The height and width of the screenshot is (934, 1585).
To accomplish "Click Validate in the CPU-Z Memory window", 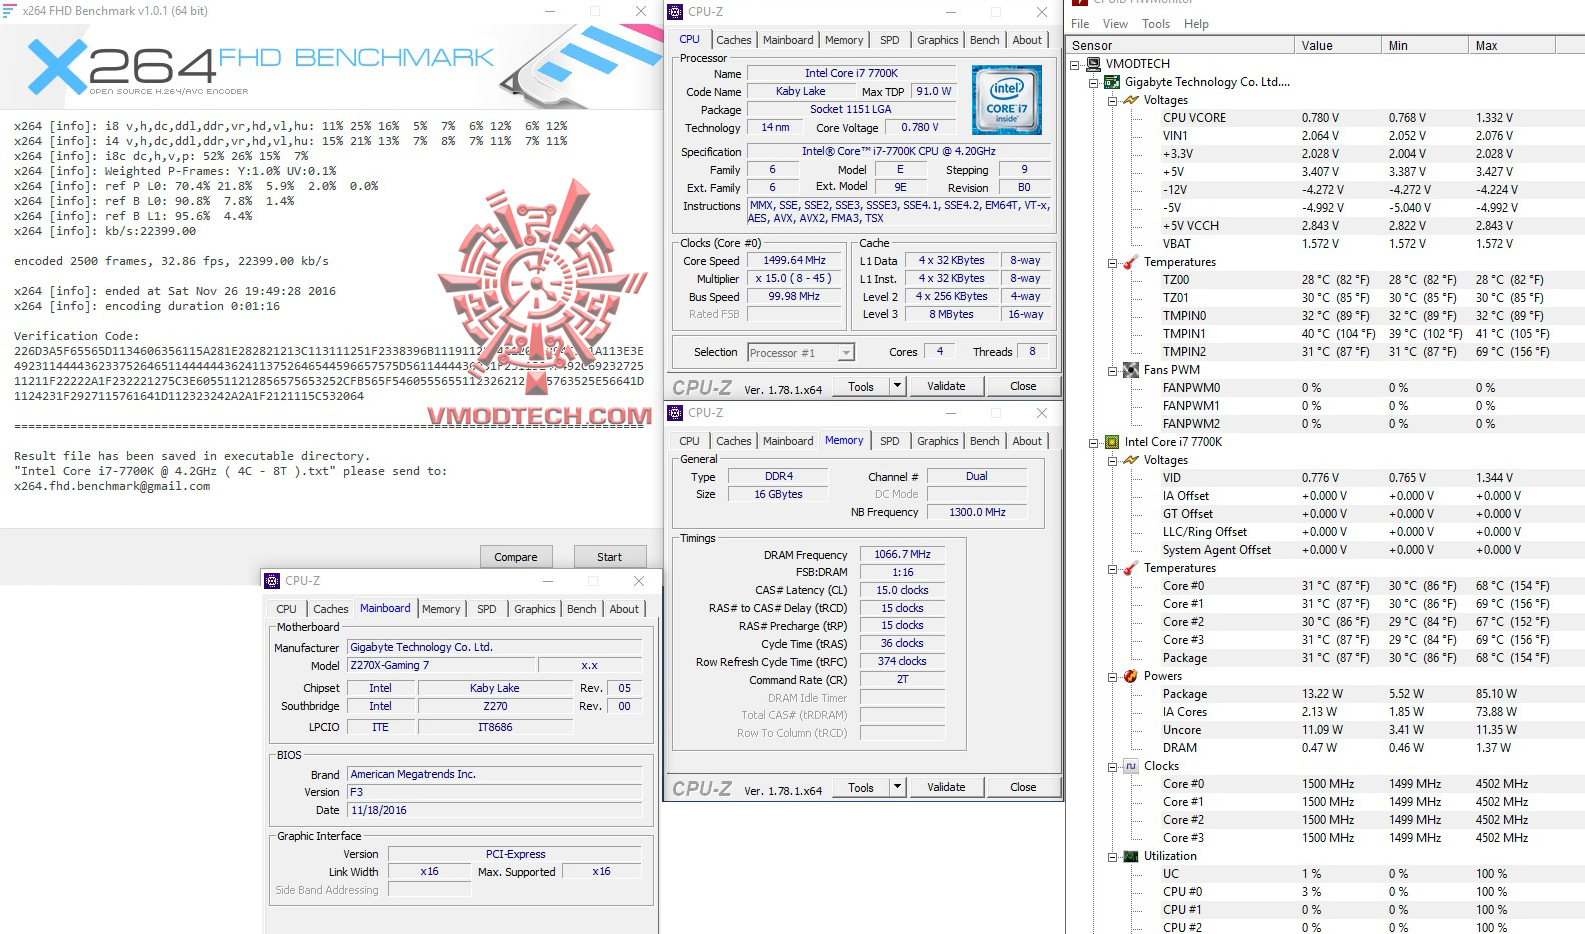I will tap(946, 787).
